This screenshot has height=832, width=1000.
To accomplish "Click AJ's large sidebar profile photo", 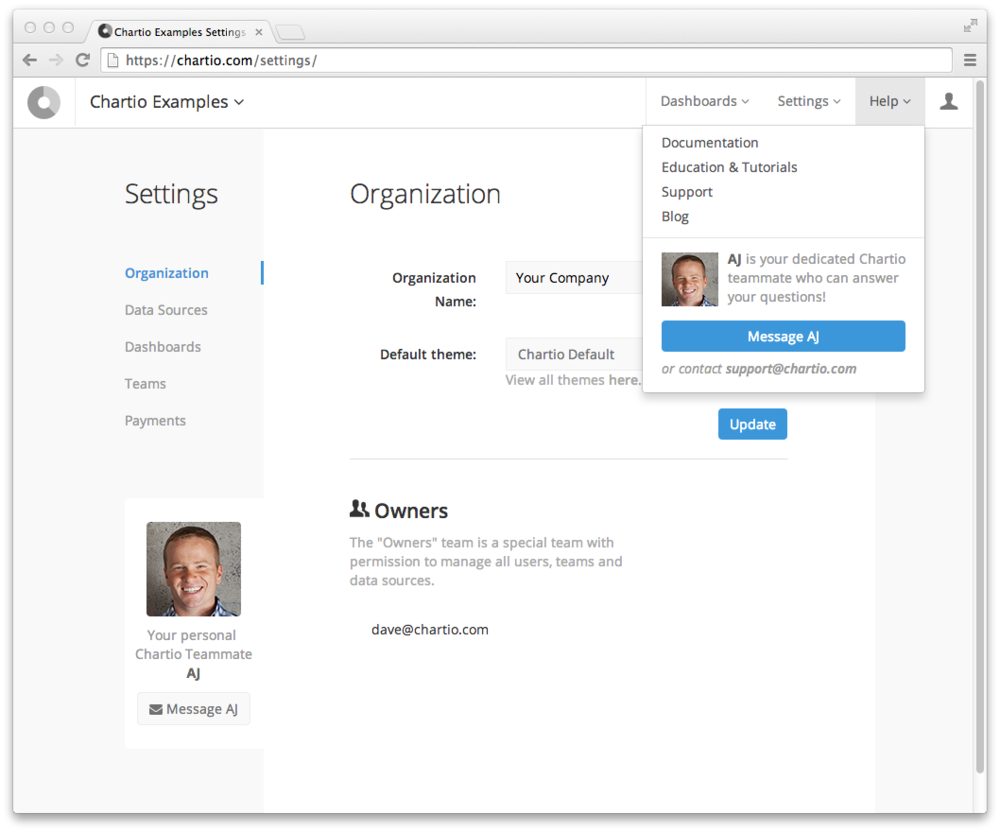I will [193, 569].
